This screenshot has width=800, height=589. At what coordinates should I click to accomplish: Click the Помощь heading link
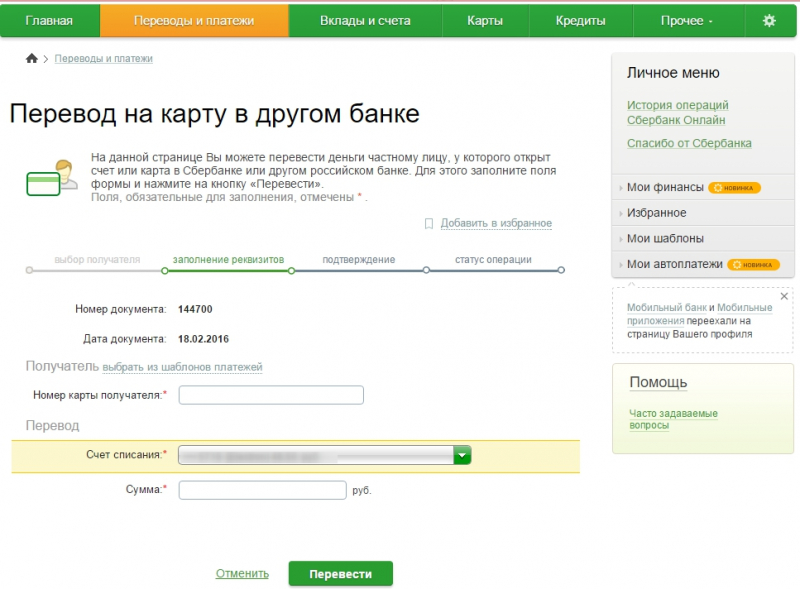click(x=658, y=382)
